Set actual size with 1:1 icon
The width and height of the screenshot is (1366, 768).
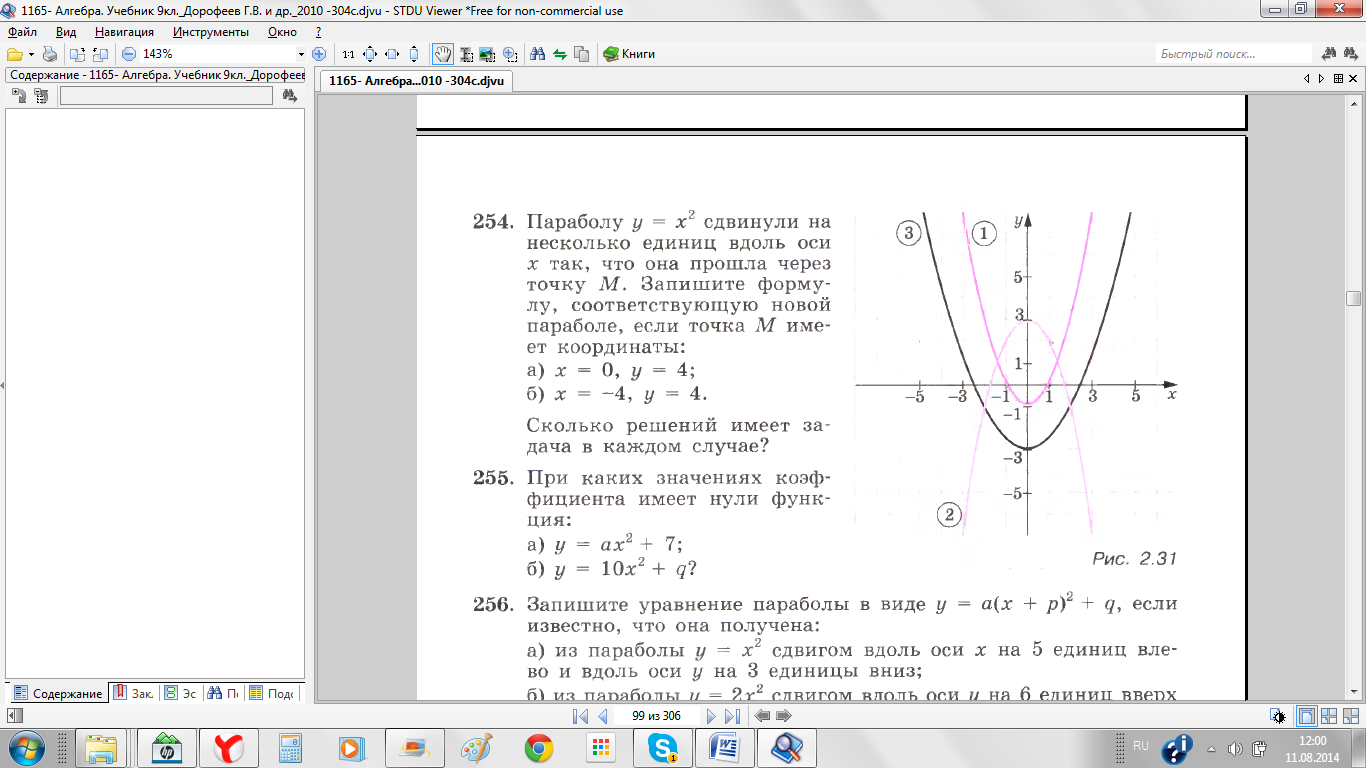point(348,54)
